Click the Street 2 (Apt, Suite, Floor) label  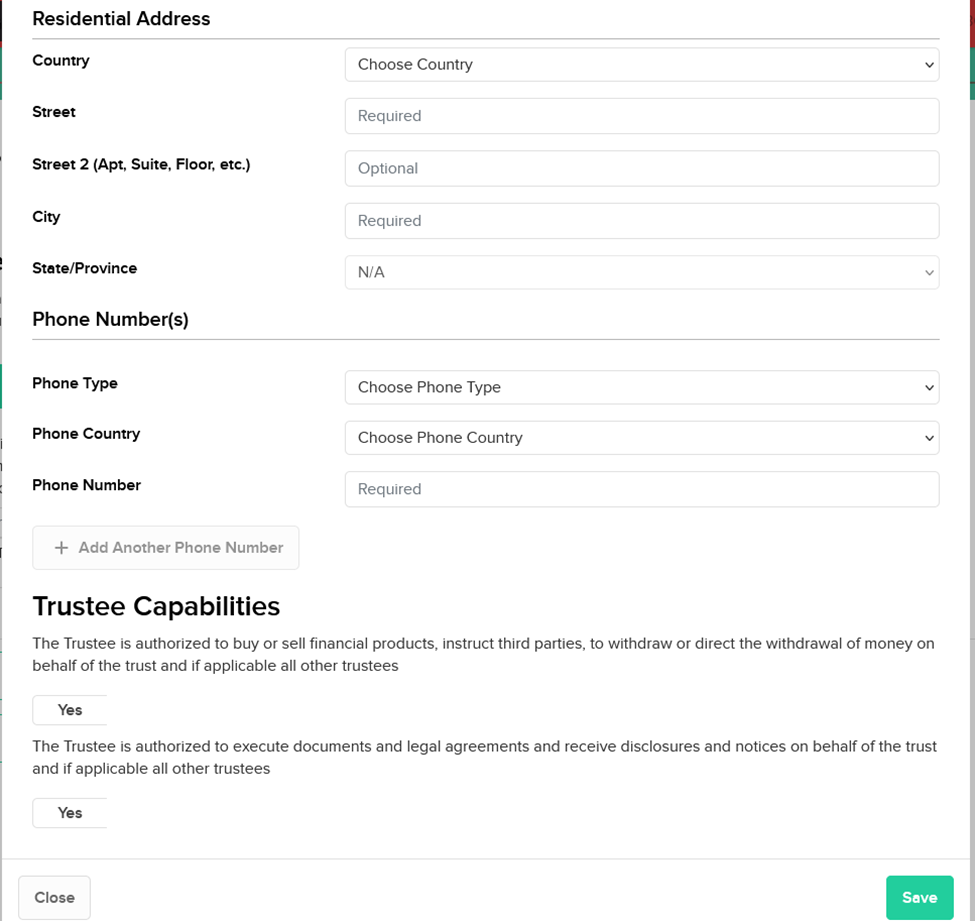pos(141,164)
